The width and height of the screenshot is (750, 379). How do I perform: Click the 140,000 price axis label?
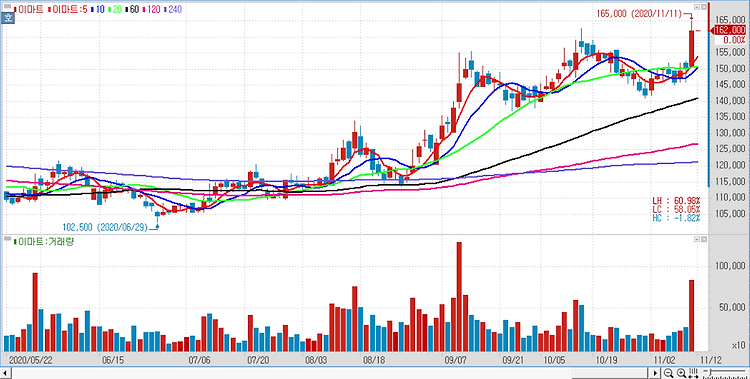tap(731, 100)
